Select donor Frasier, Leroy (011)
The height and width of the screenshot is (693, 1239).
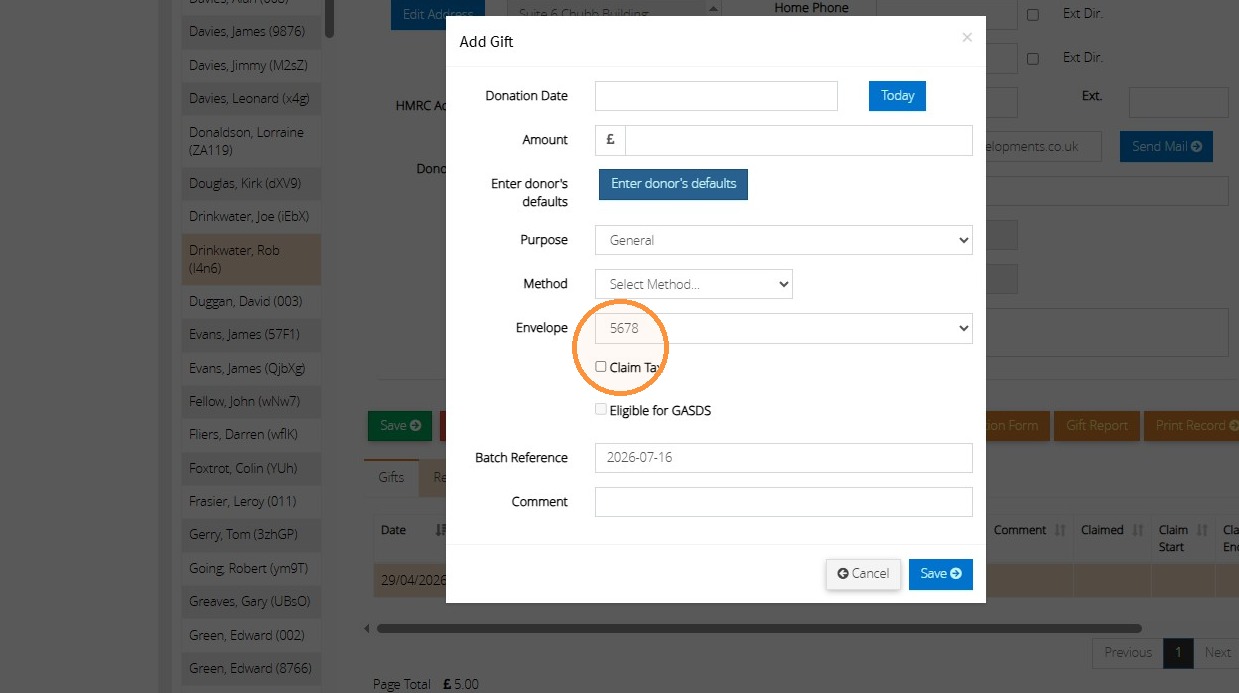251,501
